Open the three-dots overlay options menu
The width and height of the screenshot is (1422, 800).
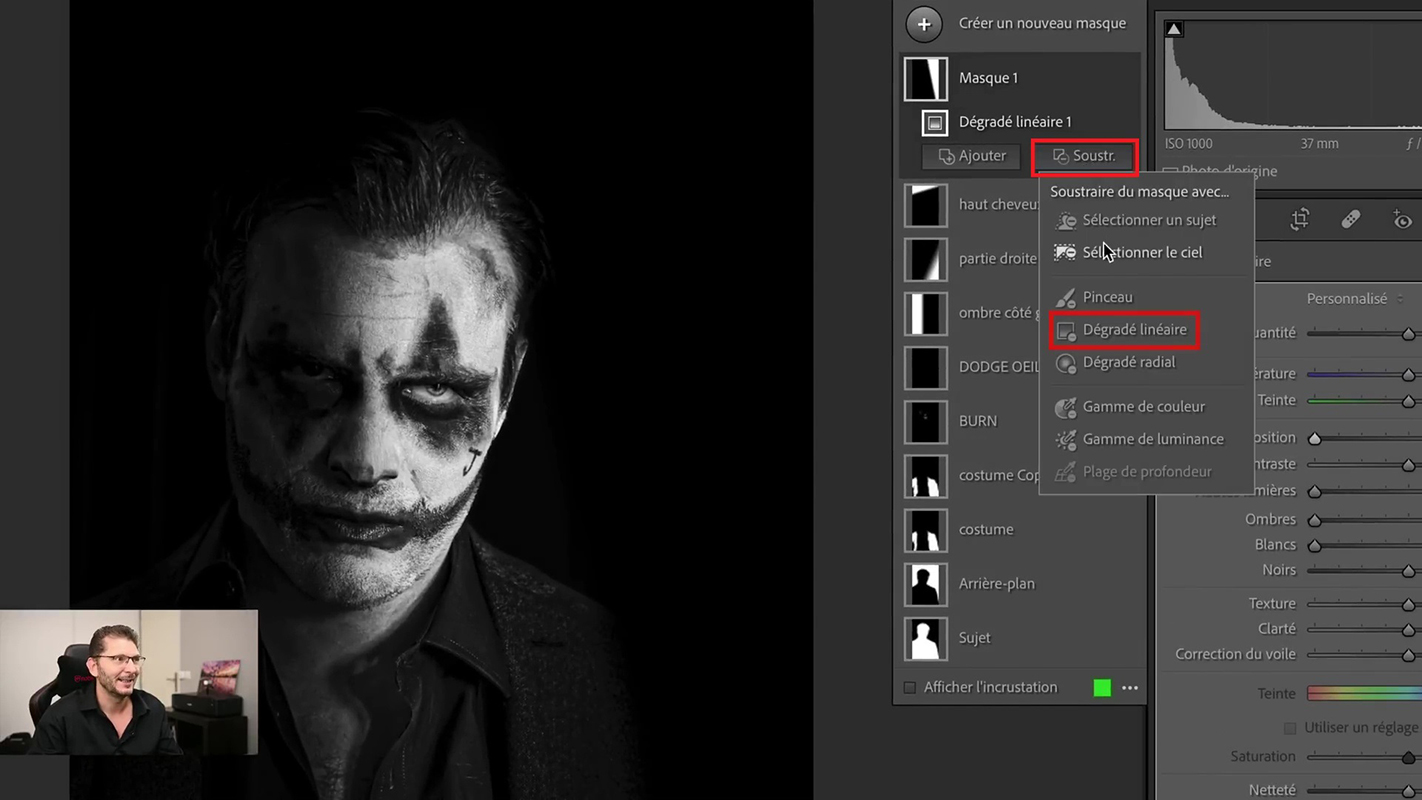[1130, 688]
